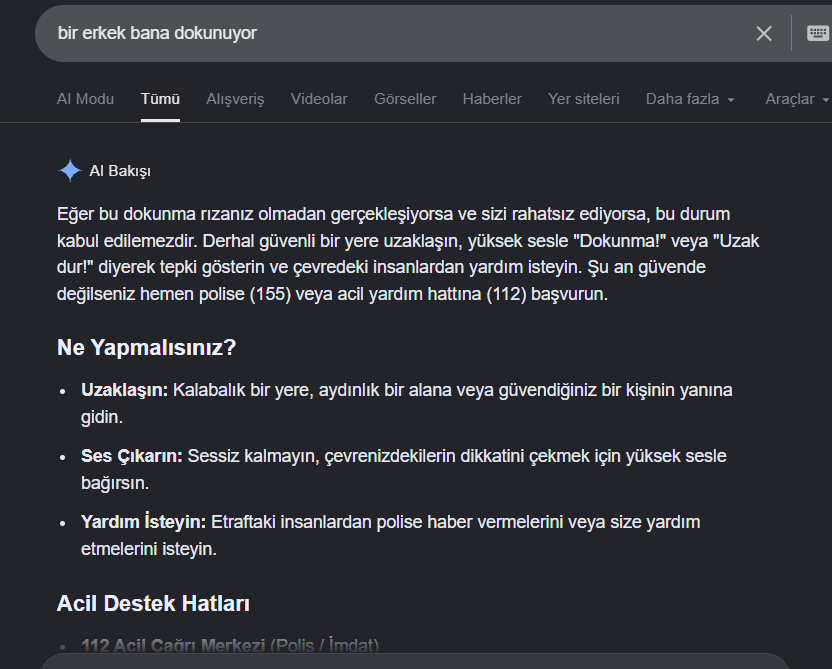This screenshot has height=669, width=832.
Task: Click the 'Yardım İsteyin:' bullet label
Action: 143,522
